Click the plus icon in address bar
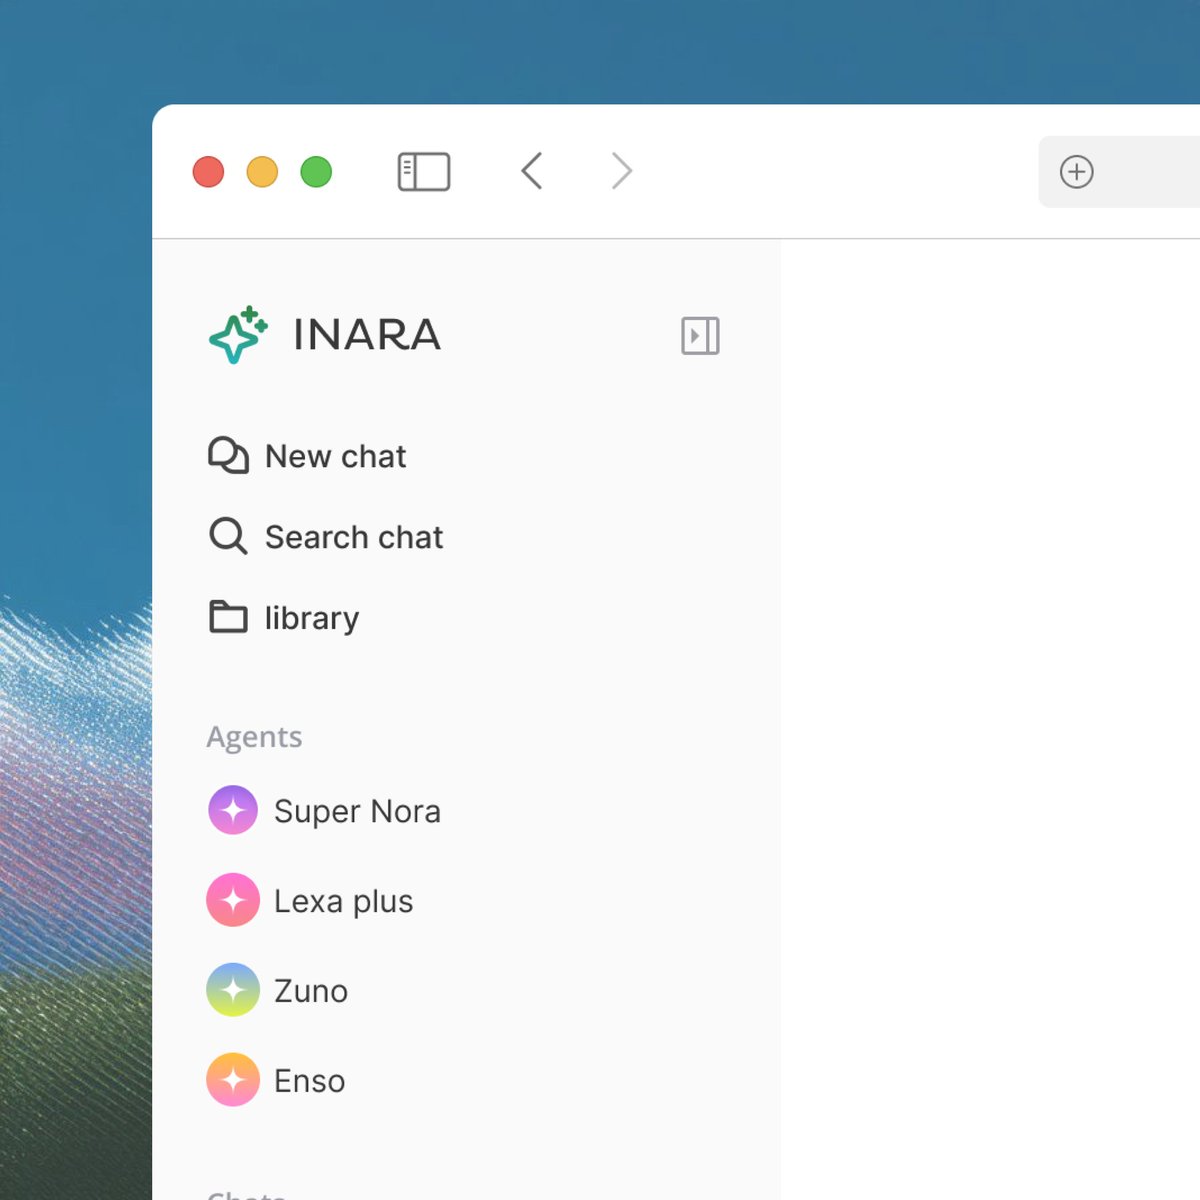 1077,172
